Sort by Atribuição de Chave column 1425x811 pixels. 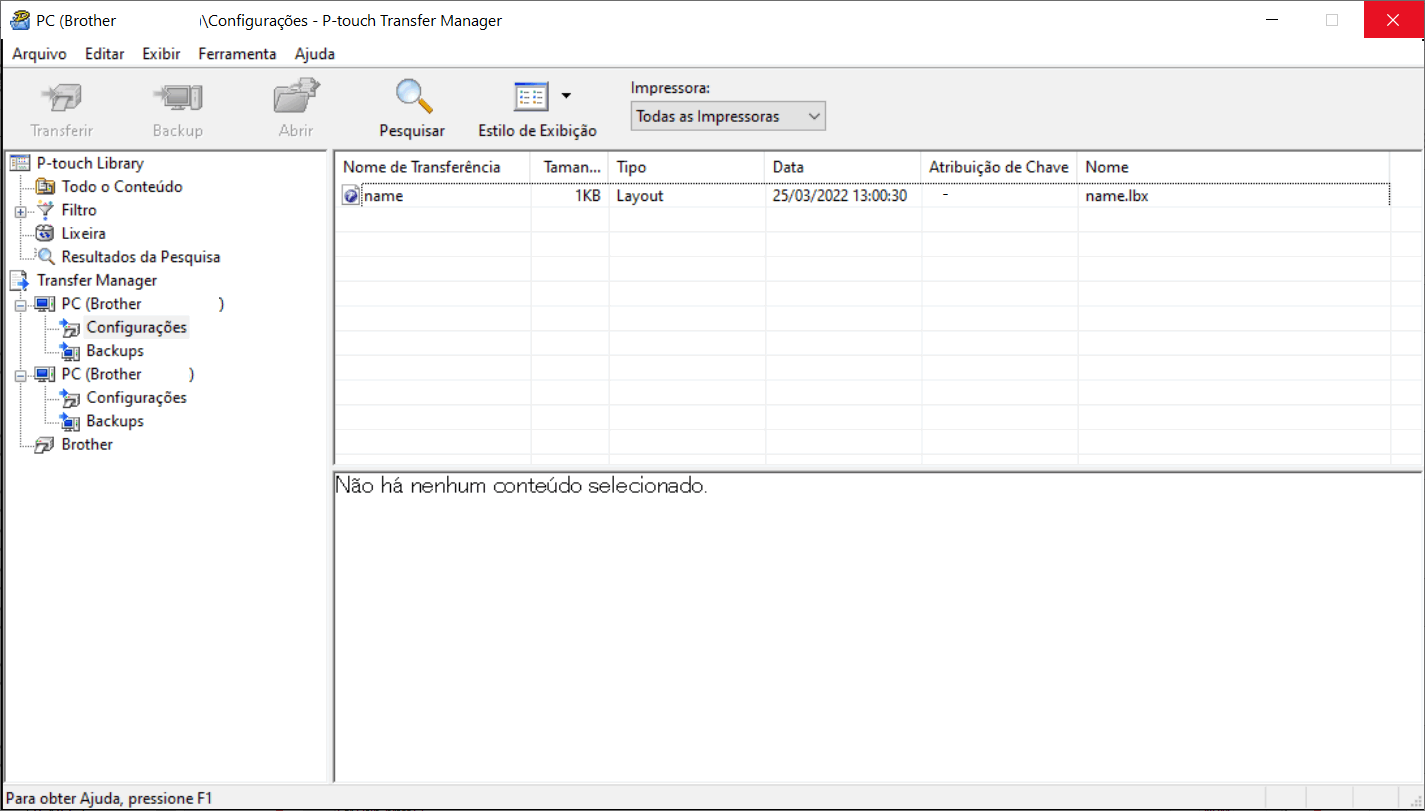coord(999,167)
